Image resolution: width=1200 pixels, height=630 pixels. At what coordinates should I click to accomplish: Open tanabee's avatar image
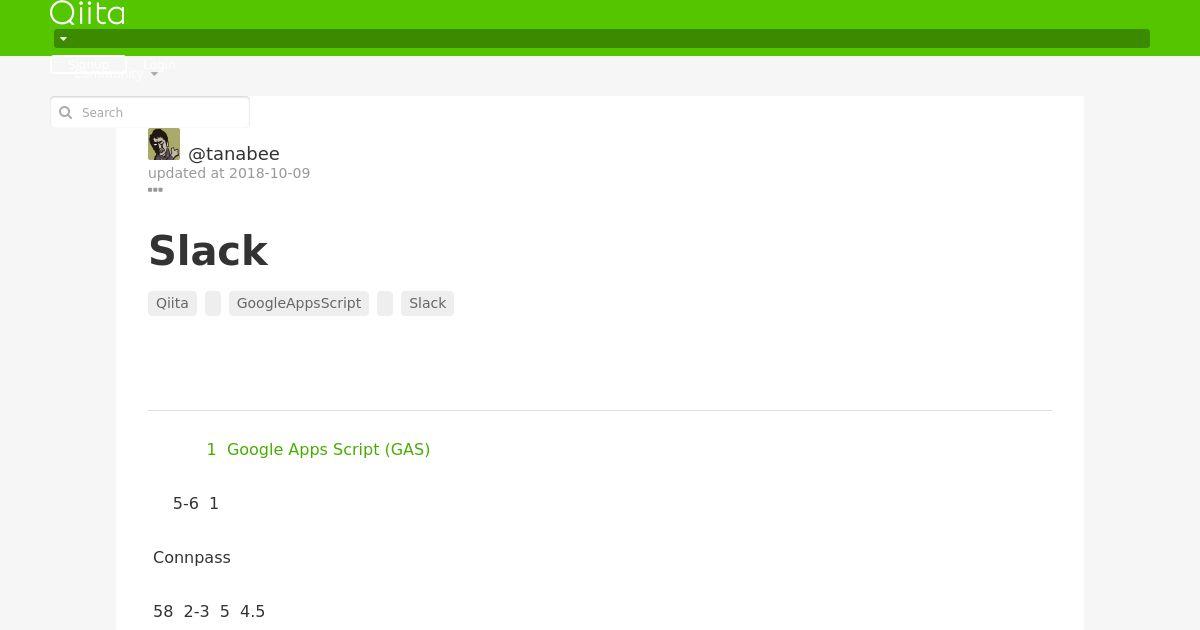click(x=164, y=144)
